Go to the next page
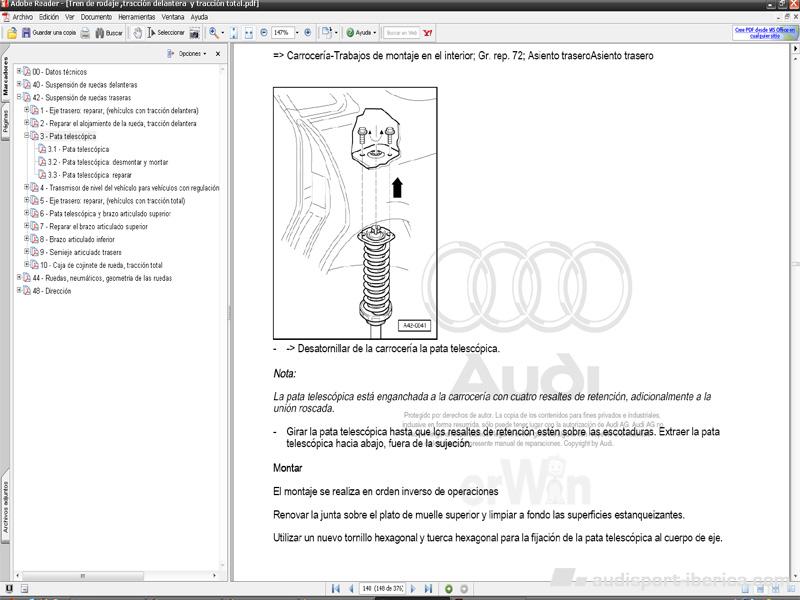The image size is (800, 600). click(x=413, y=589)
